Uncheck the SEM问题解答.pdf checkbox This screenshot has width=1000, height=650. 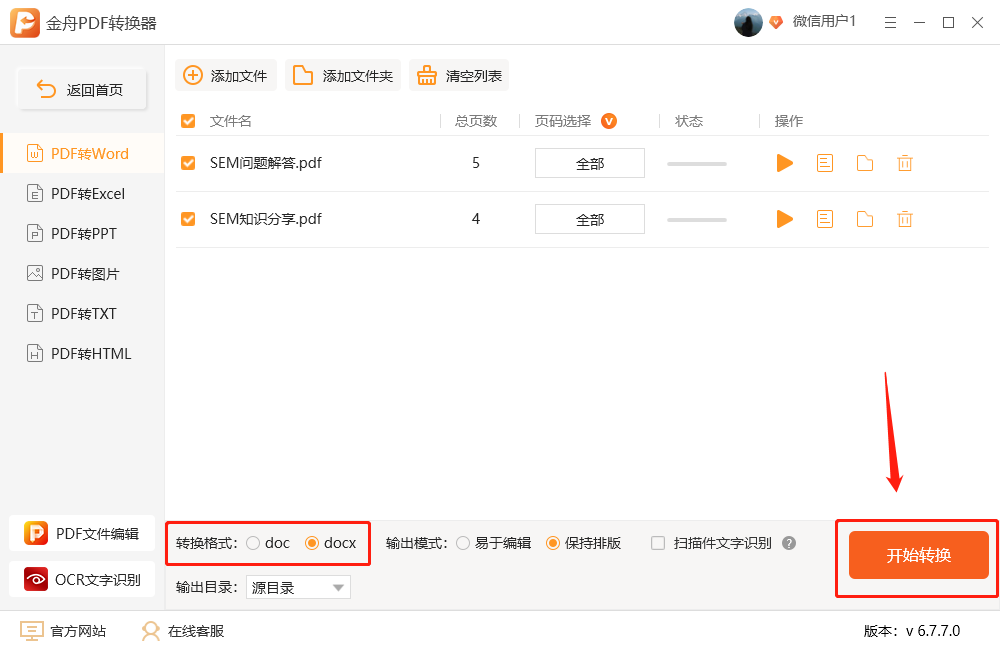coord(188,163)
